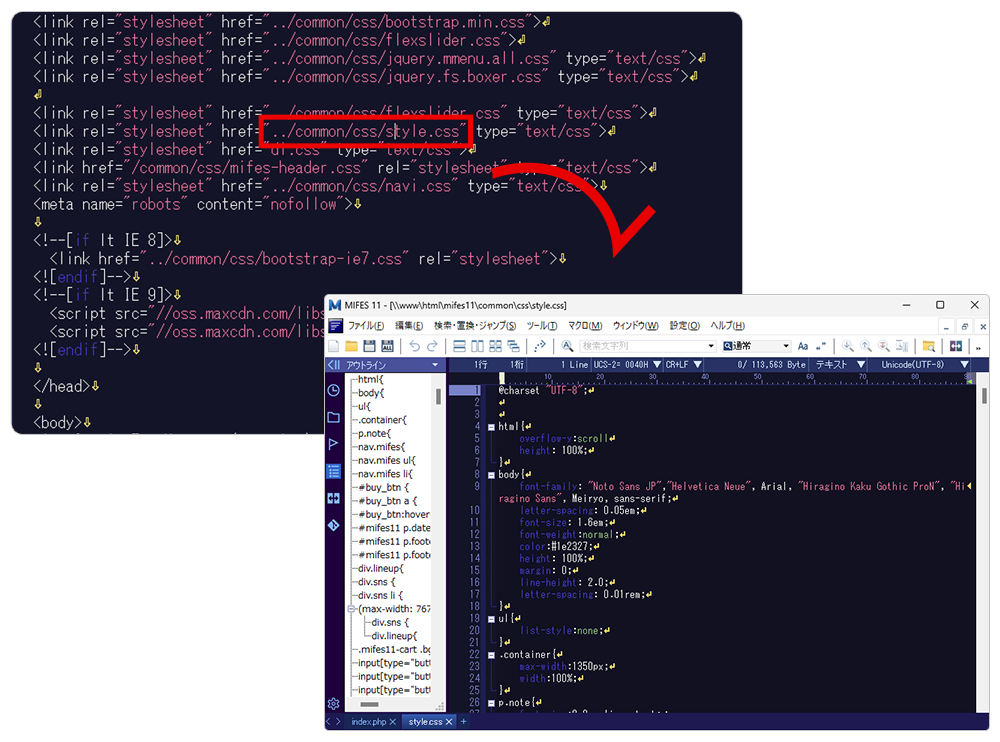Open the folder icon in left sidebar
1000x742 pixels.
[334, 417]
